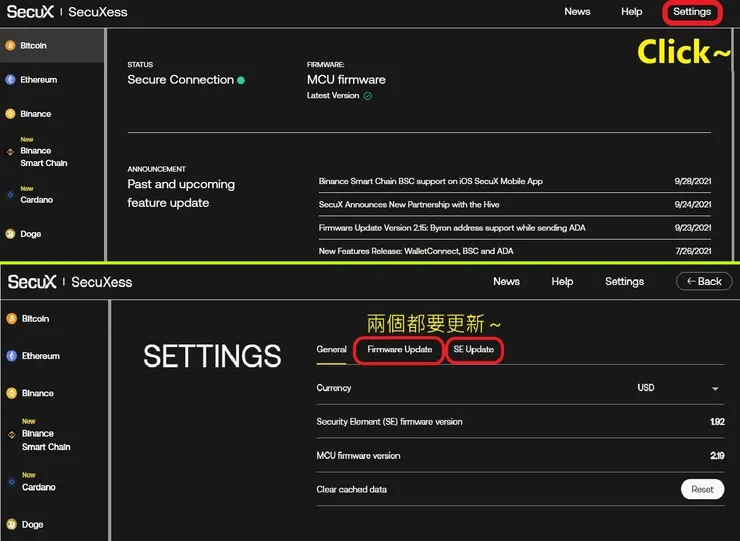This screenshot has width=740, height=541.
Task: Click Binance Smart Chain icon in Settings window
Action: 11,435
